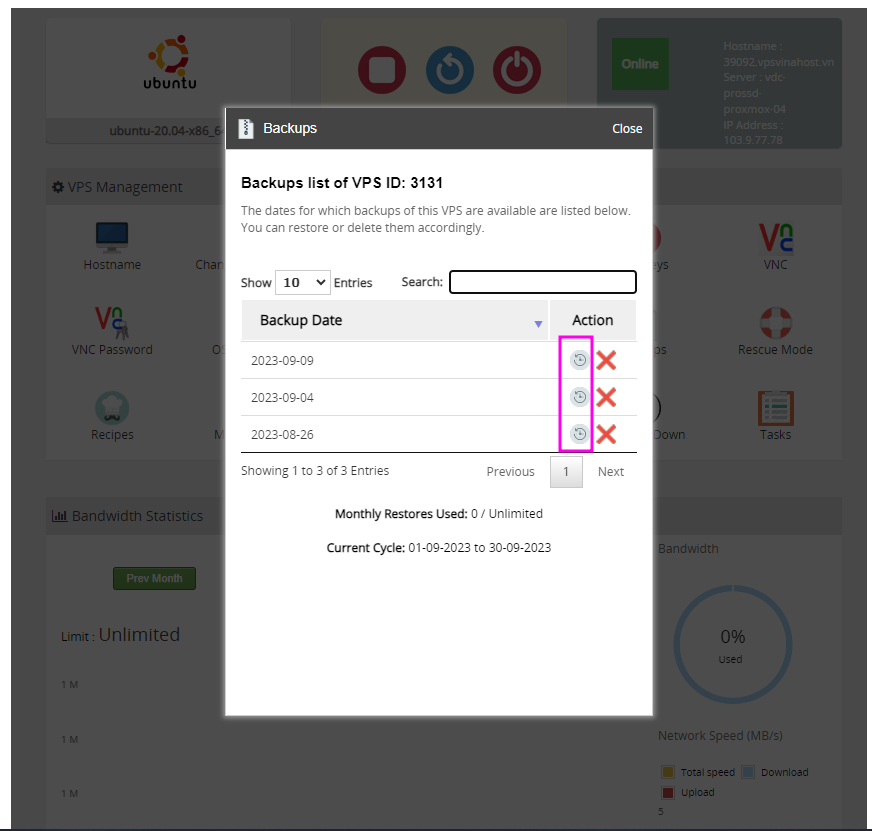Select the Restart VPS icon
The width and height of the screenshot is (872, 831).
coord(450,71)
